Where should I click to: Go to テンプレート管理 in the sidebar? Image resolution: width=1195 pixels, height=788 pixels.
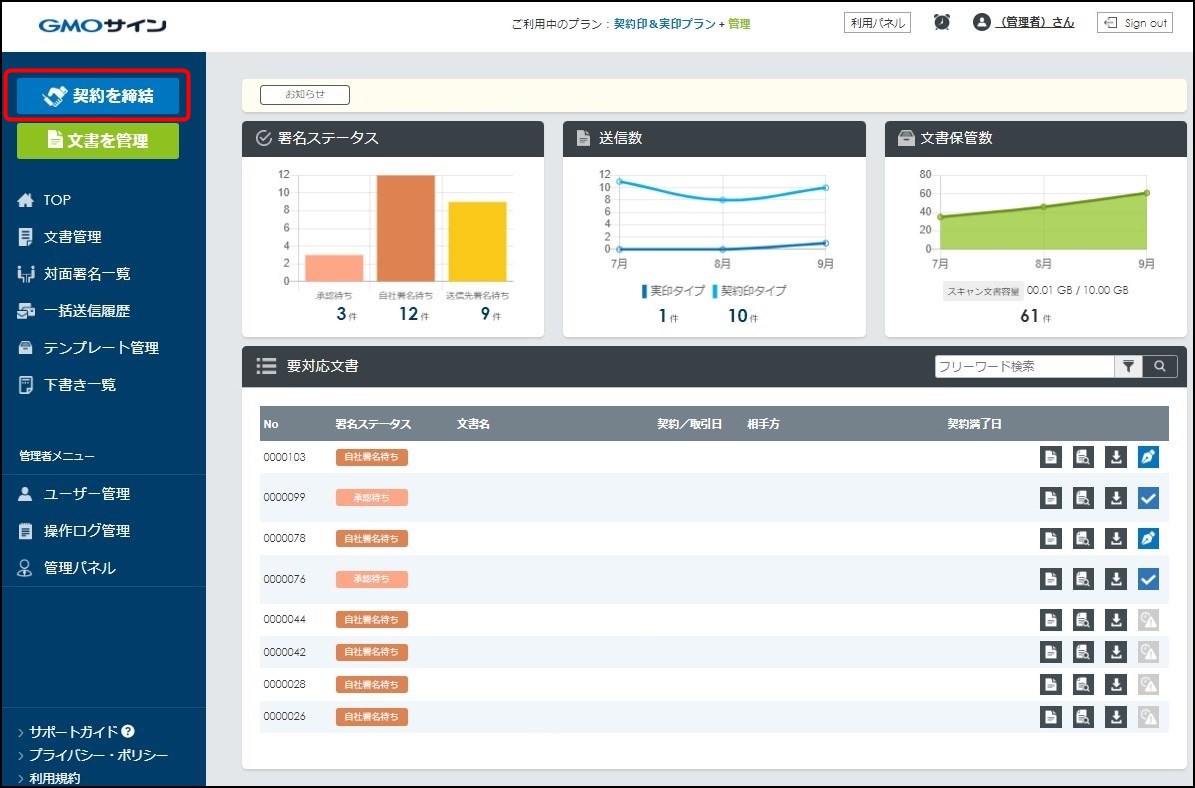pos(100,348)
